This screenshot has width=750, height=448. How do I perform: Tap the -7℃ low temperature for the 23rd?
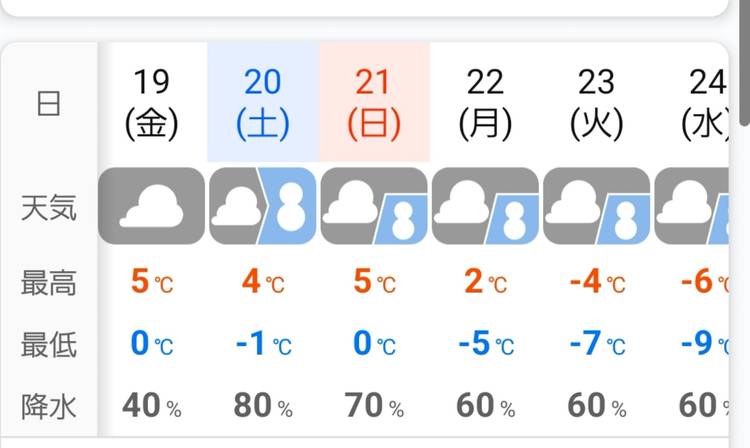click(x=596, y=345)
